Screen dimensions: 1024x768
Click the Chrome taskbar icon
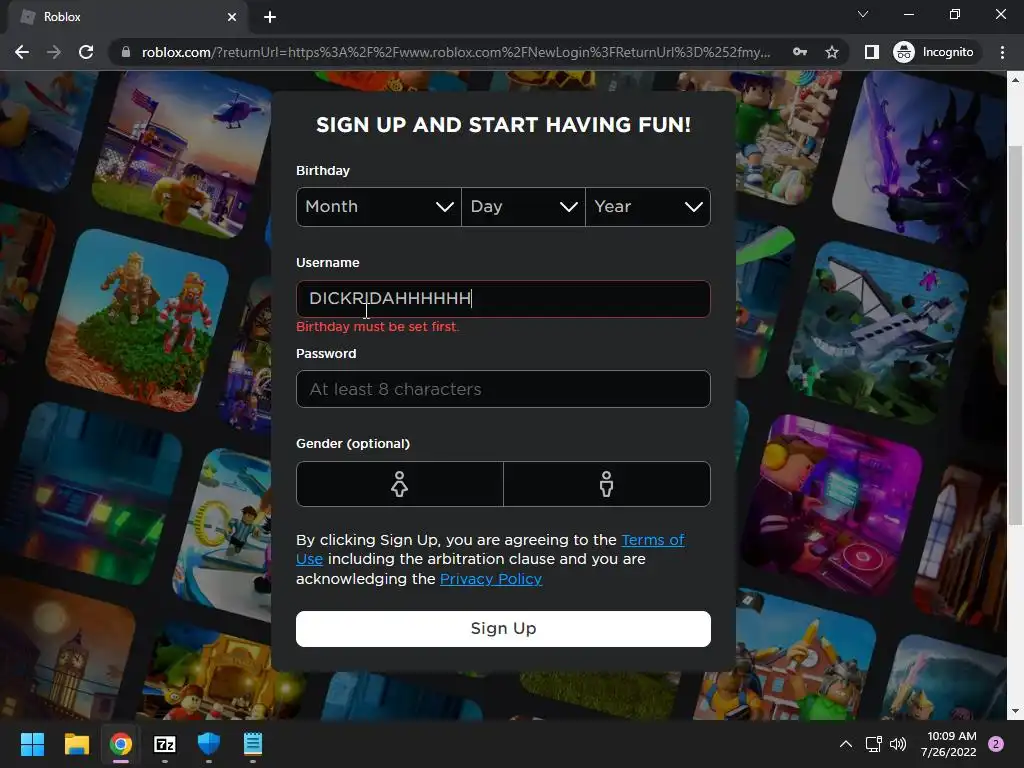pos(121,744)
